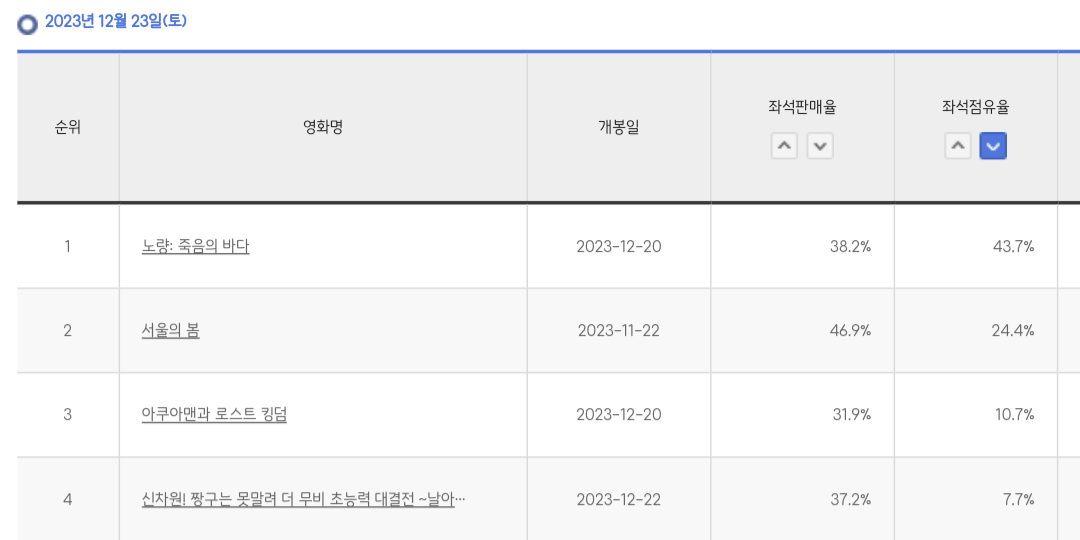This screenshot has height=540, width=1080.
Task: Click the rank 3 cell
Action: [x=68, y=414]
